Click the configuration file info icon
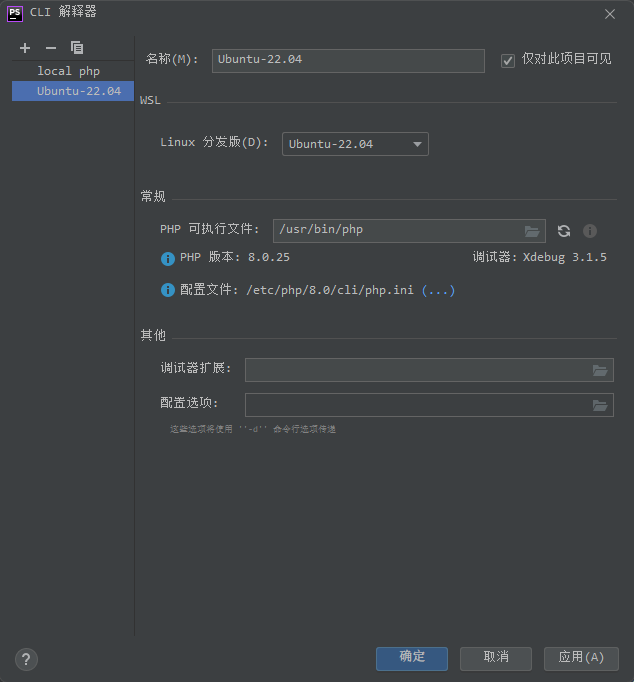The height and width of the screenshot is (682, 634). click(168, 290)
